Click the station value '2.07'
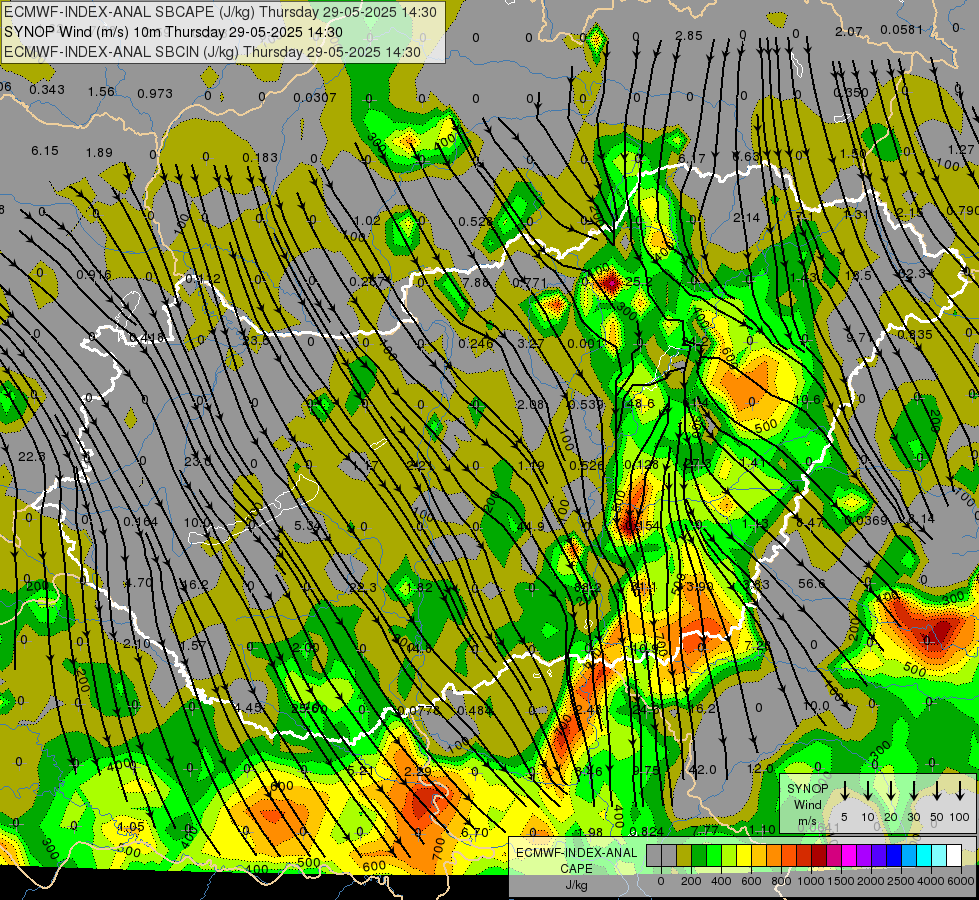979x900 pixels. [849, 31]
